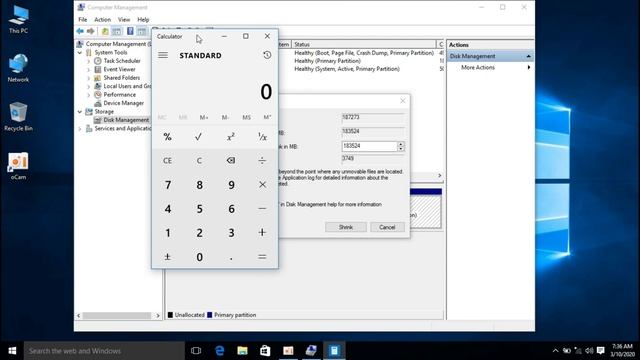Screen dimensions: 640x360
Task: Click the digit 1 key
Action: click(x=167, y=233)
